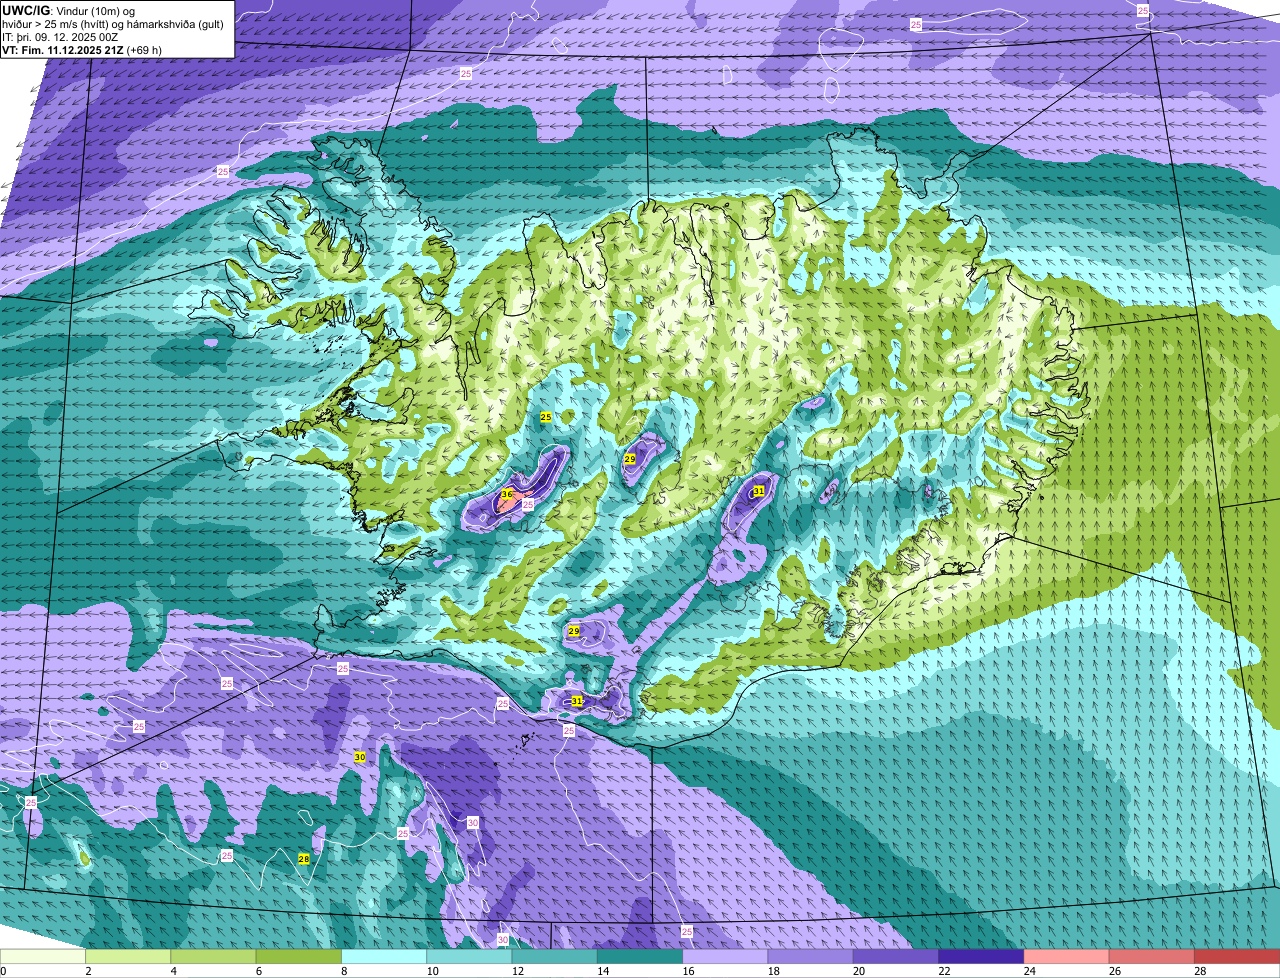Click the legend tick label "28"

[x=1199, y=971]
